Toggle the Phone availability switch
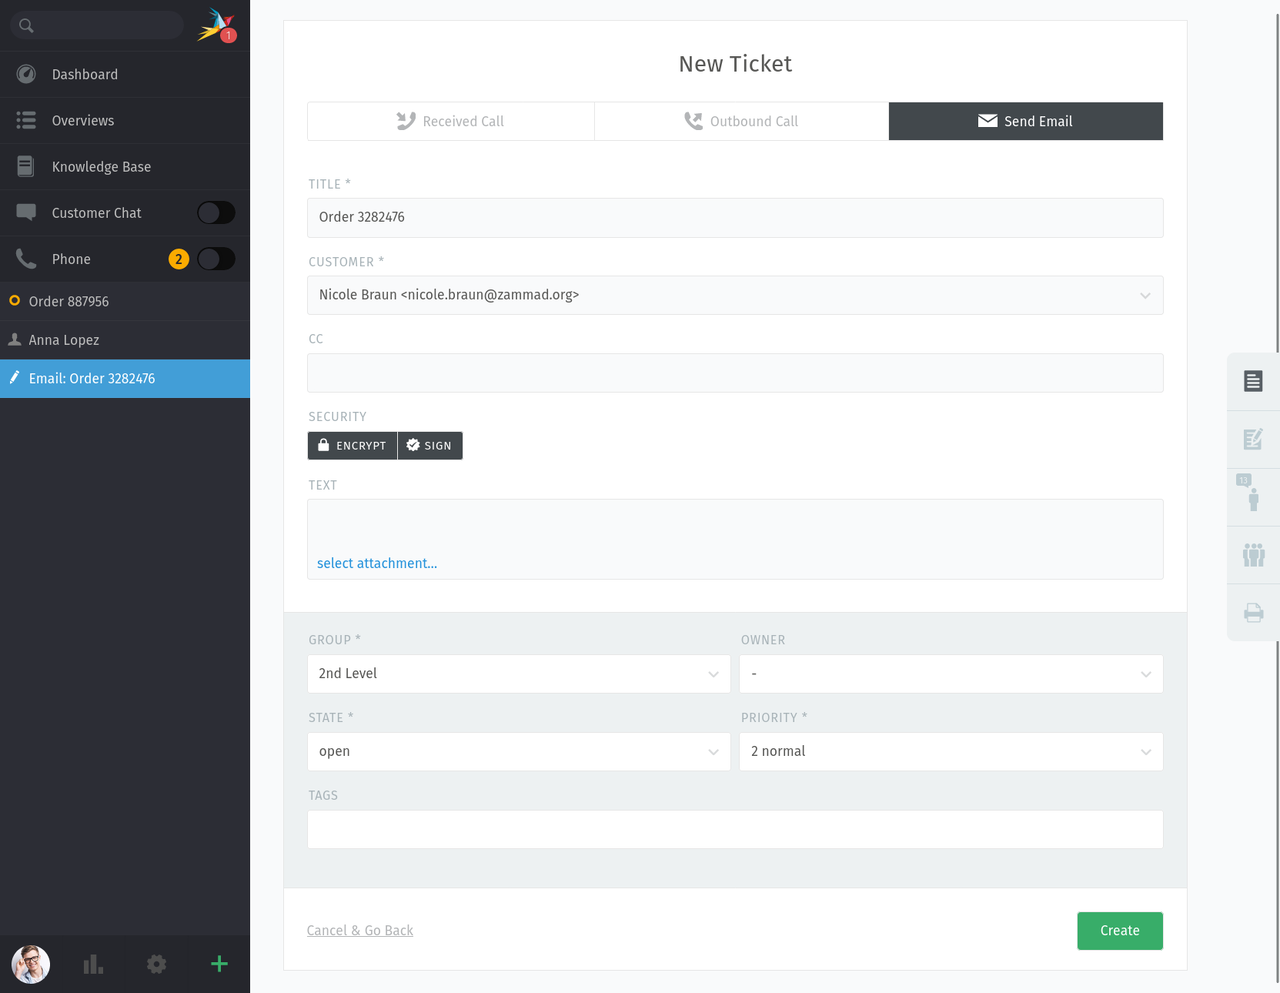1280x993 pixels. [216, 258]
